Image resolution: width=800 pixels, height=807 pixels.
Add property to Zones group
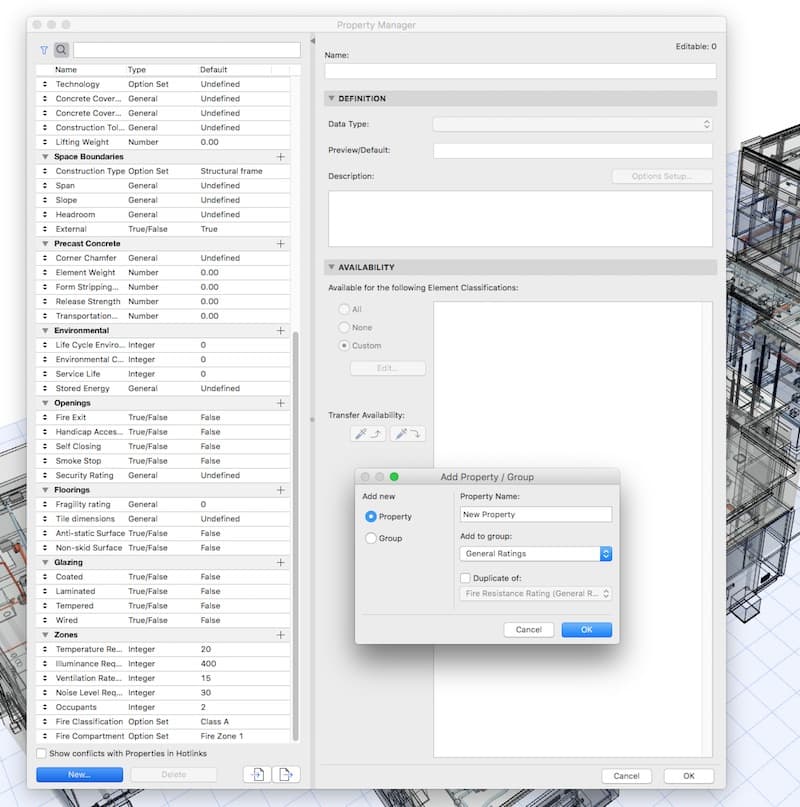(281, 635)
